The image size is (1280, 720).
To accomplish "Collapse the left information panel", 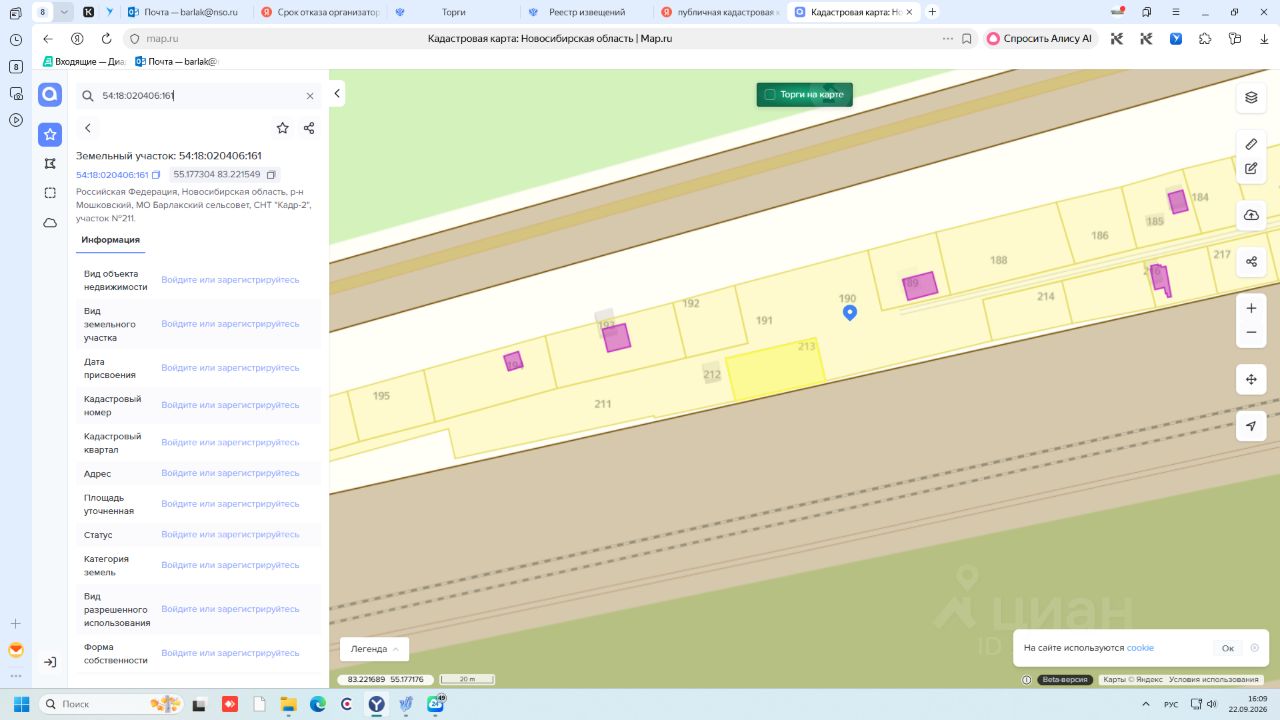I will point(337,93).
